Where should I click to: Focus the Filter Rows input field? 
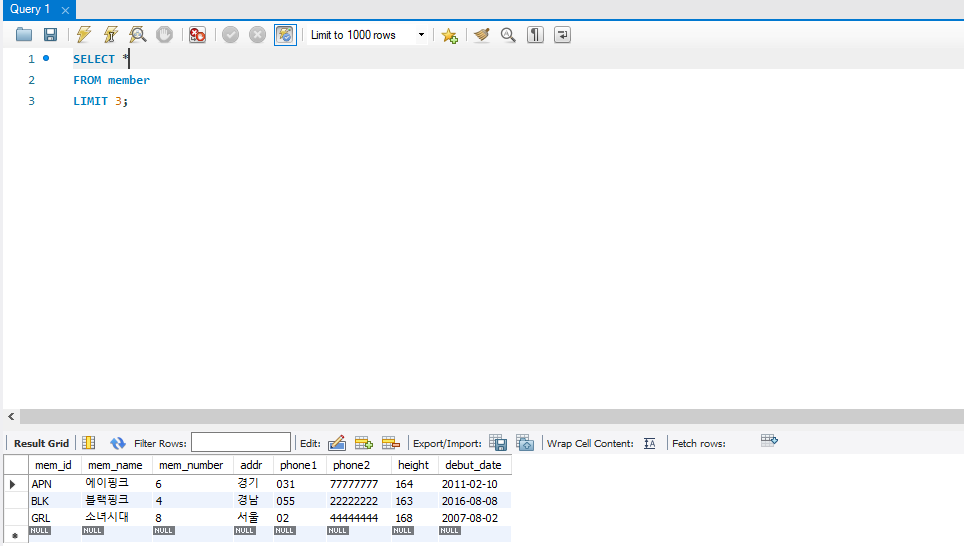click(x=241, y=442)
